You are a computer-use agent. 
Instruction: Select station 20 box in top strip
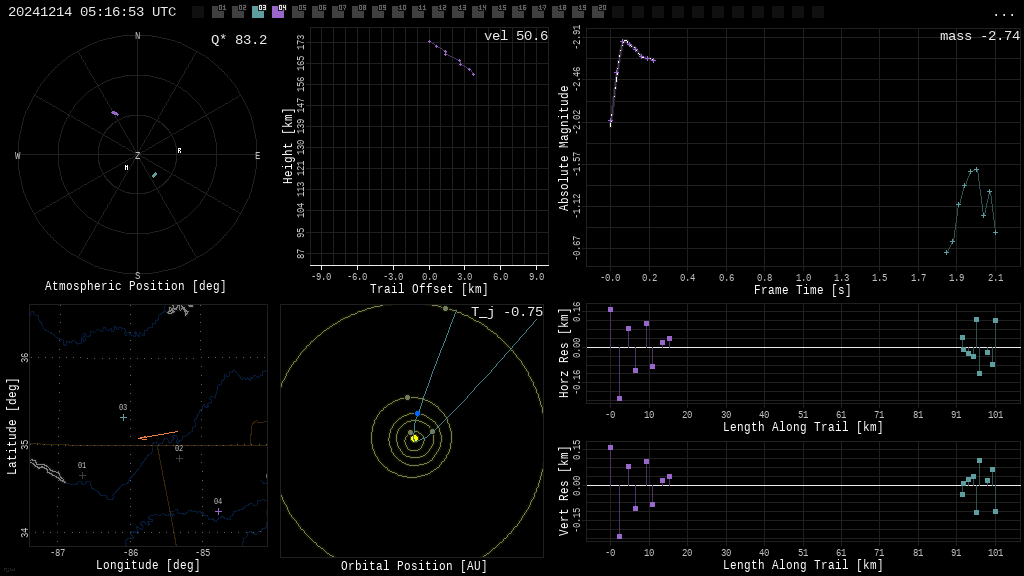point(598,12)
